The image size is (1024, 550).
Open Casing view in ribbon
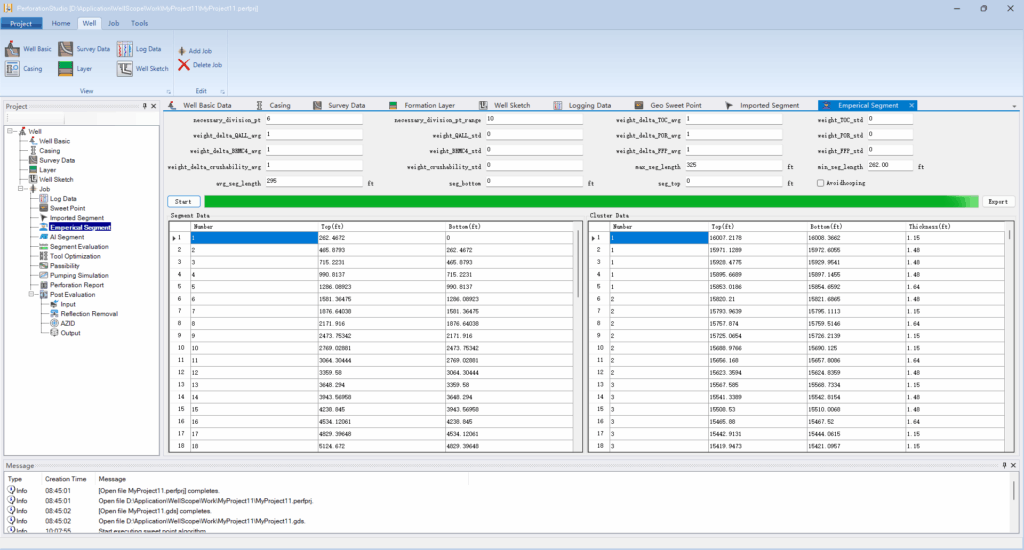(24, 69)
